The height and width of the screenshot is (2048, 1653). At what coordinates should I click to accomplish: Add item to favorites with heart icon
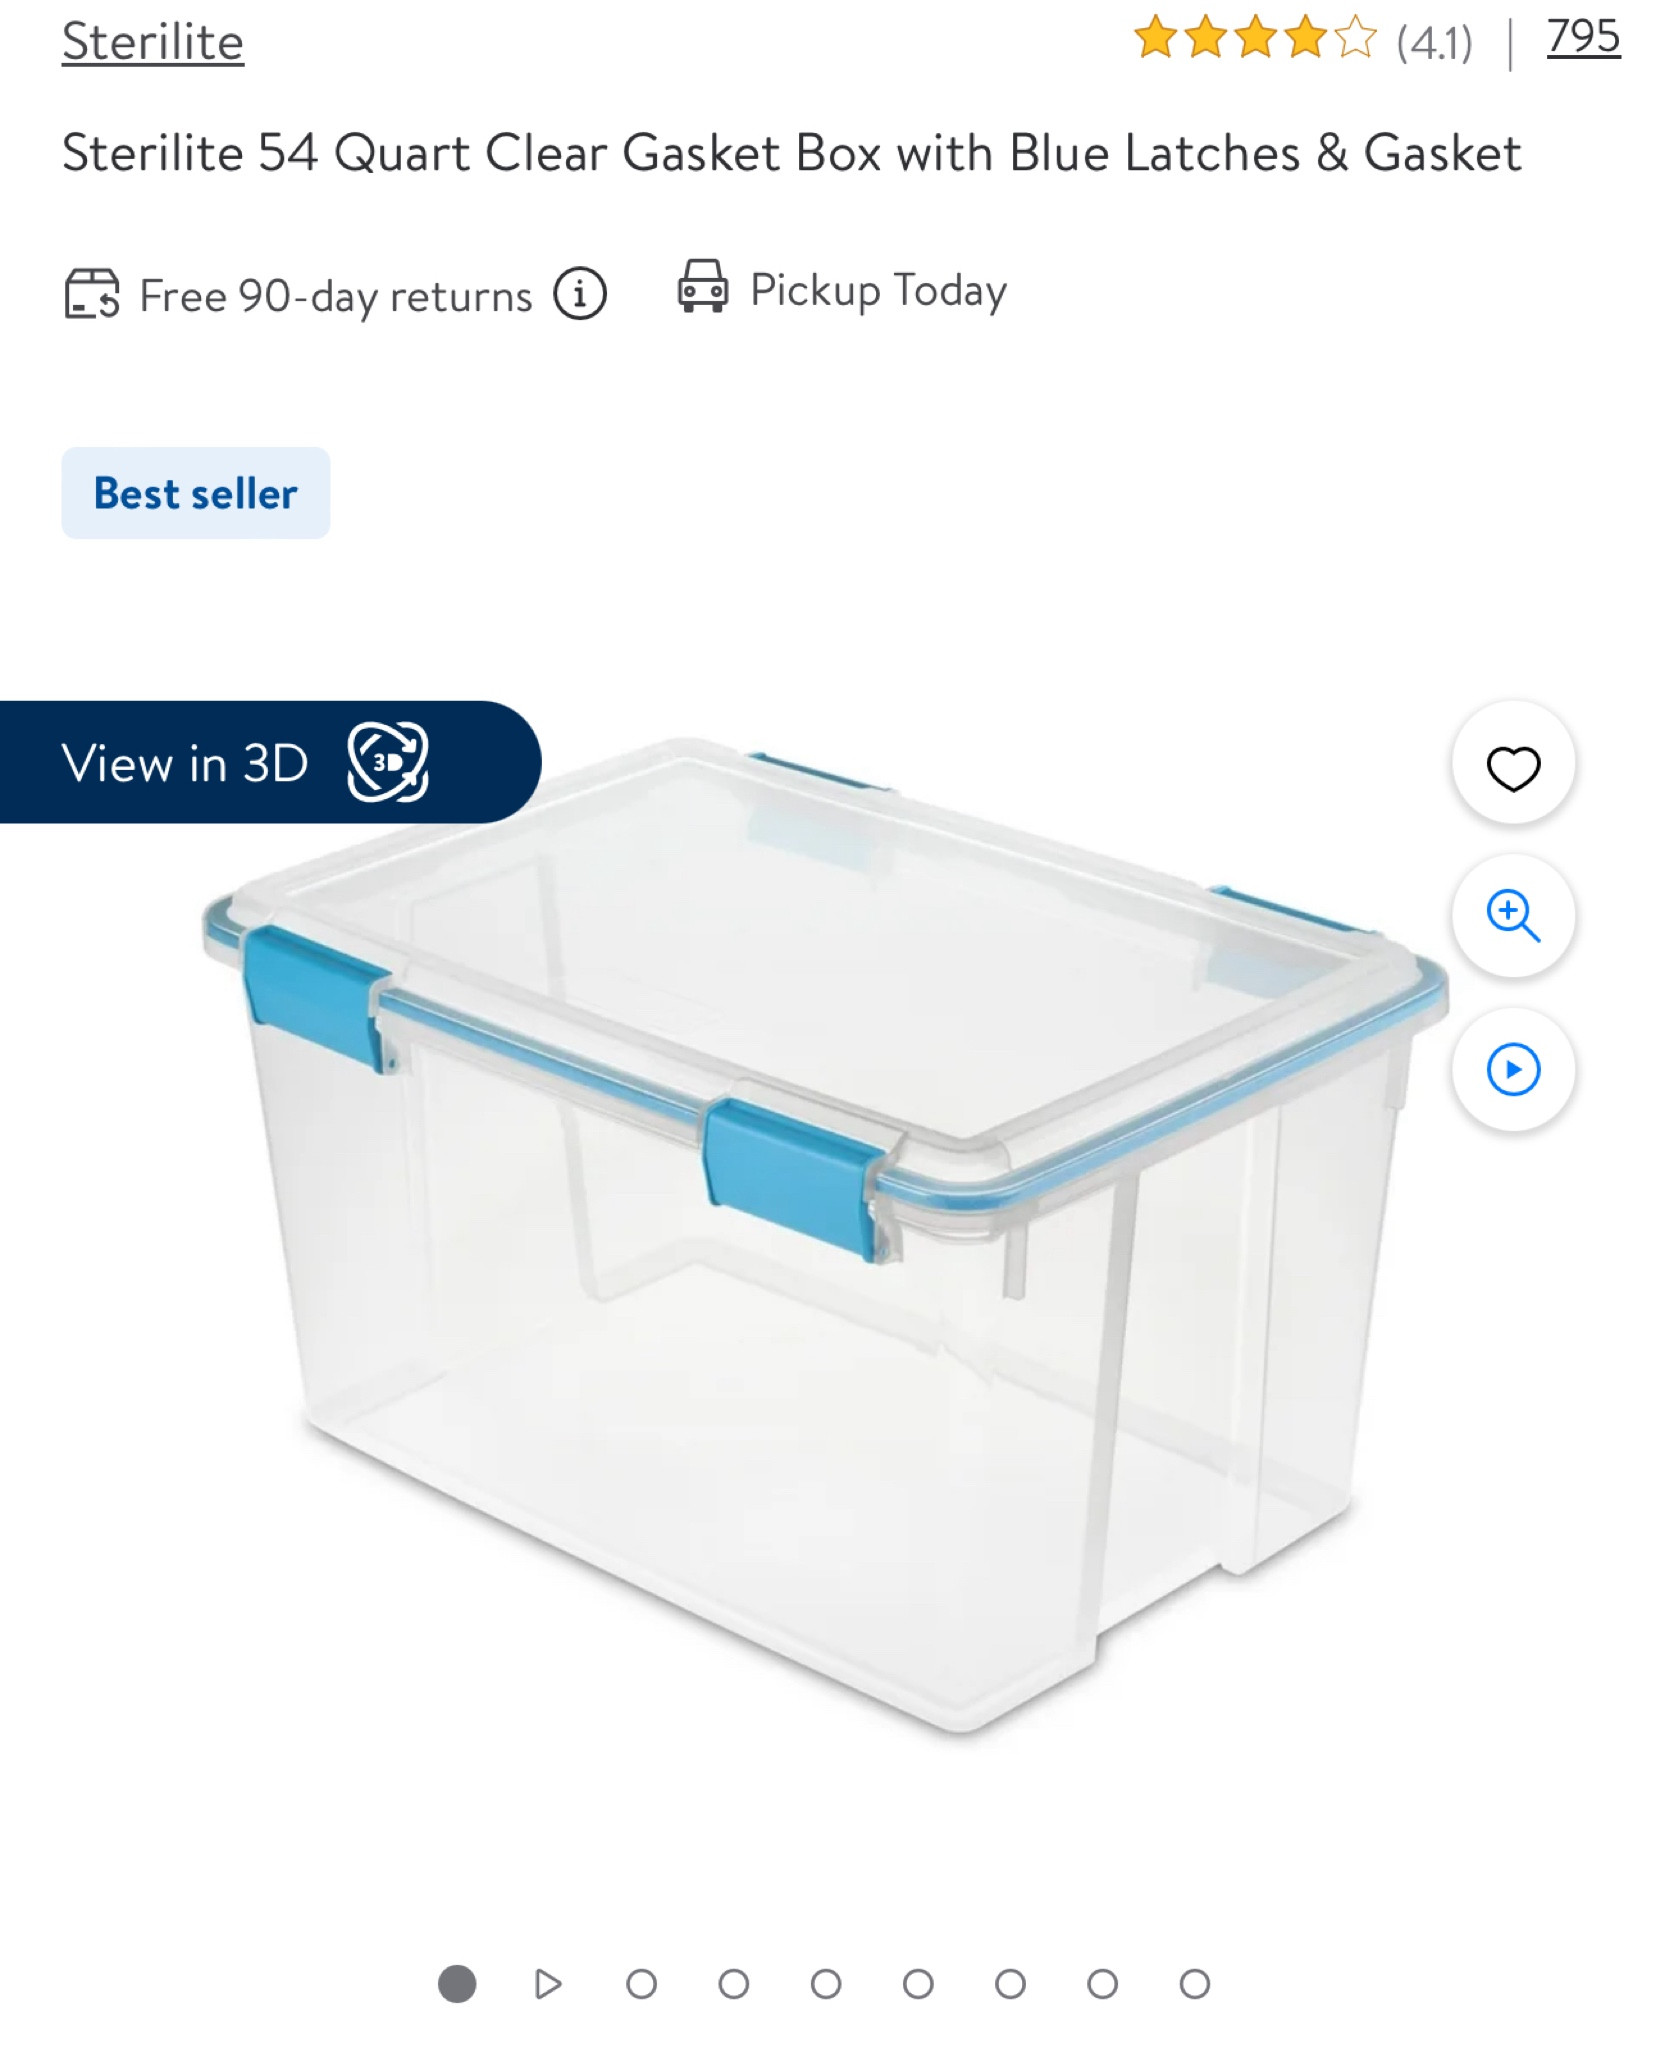click(1512, 767)
